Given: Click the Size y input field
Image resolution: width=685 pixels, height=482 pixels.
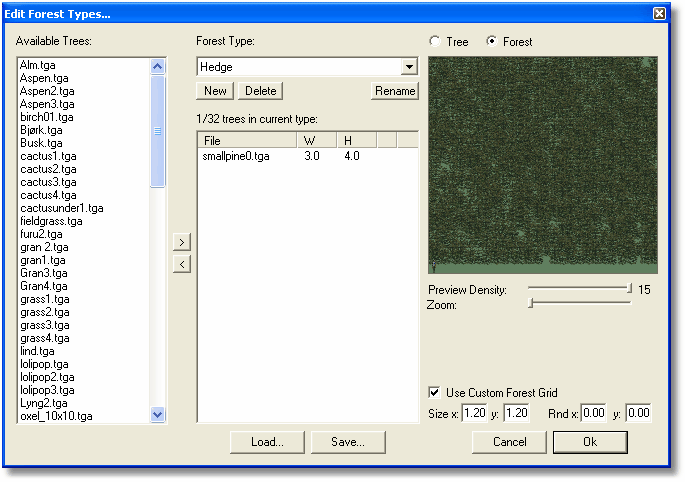Looking at the screenshot, I should pyautogui.click(x=516, y=413).
